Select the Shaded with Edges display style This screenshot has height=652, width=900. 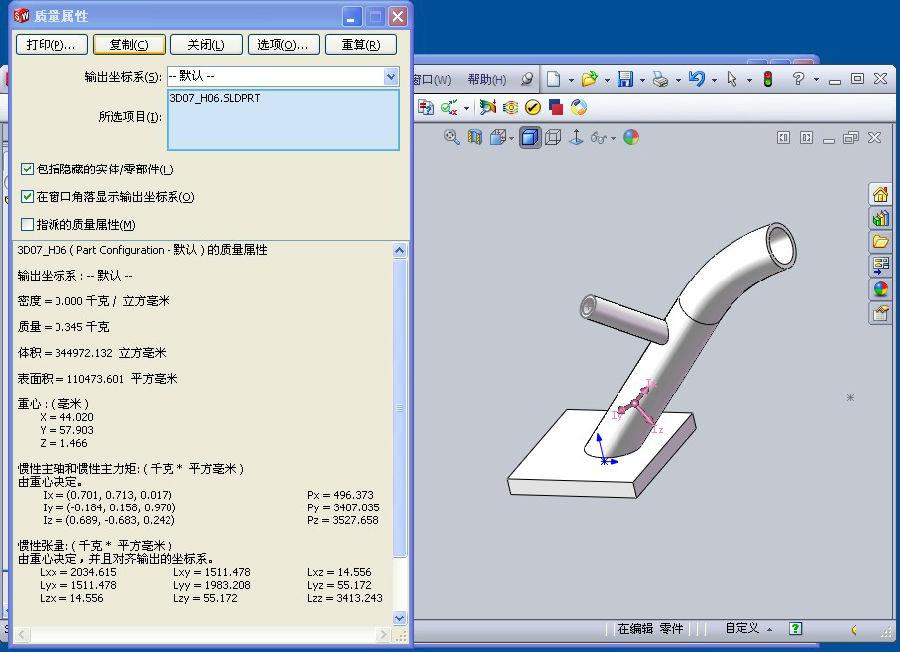point(530,138)
